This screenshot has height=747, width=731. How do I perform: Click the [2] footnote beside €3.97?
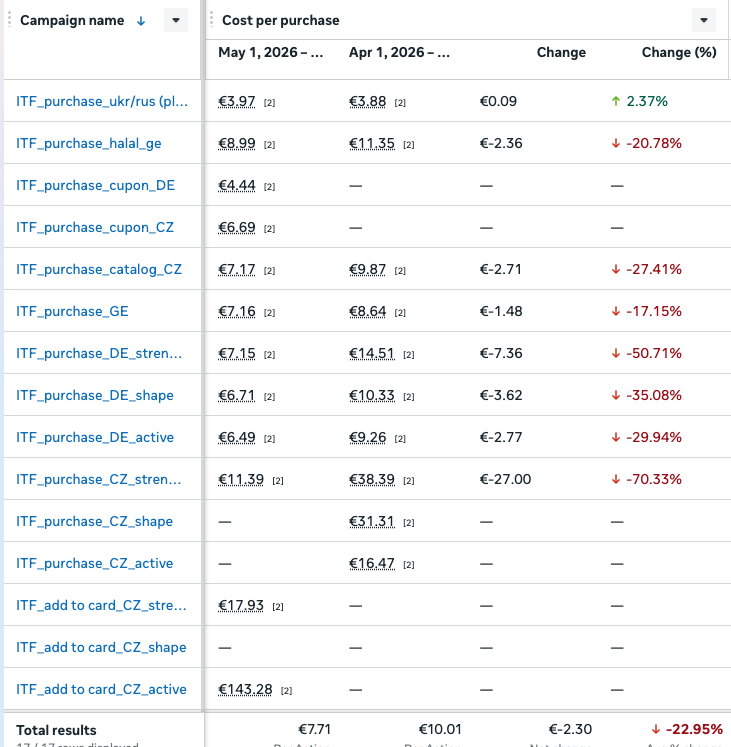[270, 103]
